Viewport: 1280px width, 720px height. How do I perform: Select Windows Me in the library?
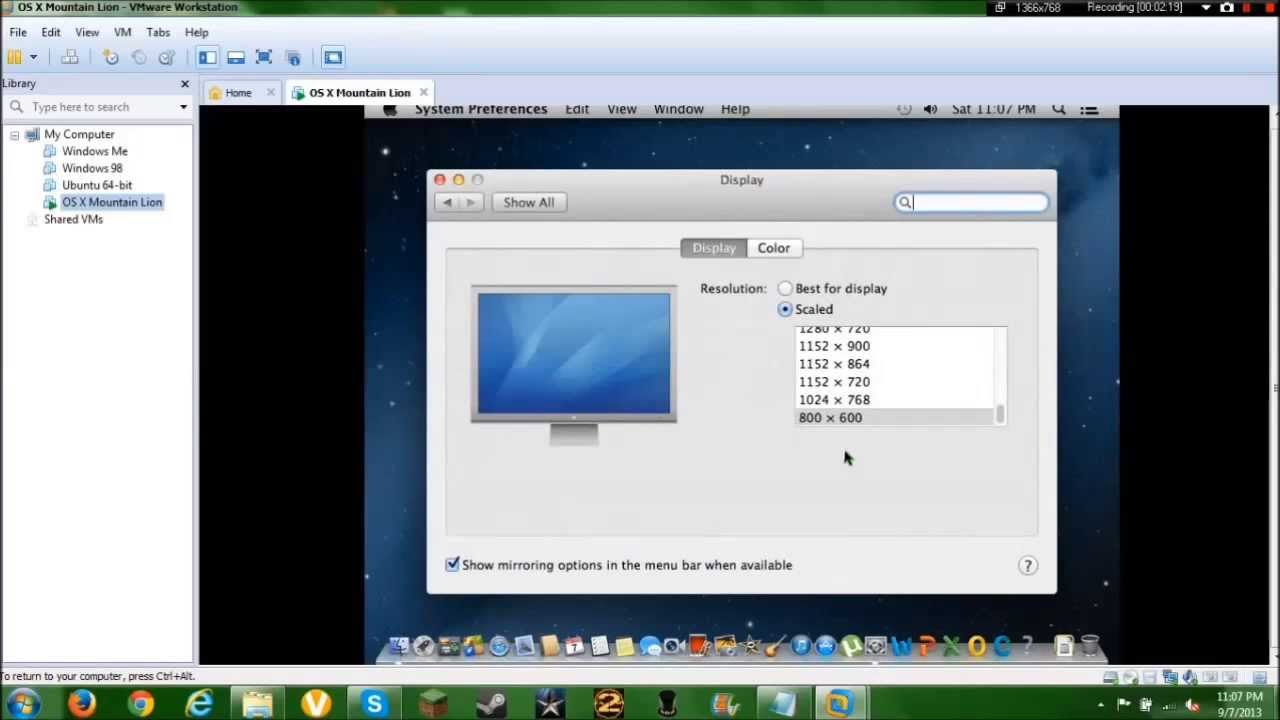click(94, 151)
